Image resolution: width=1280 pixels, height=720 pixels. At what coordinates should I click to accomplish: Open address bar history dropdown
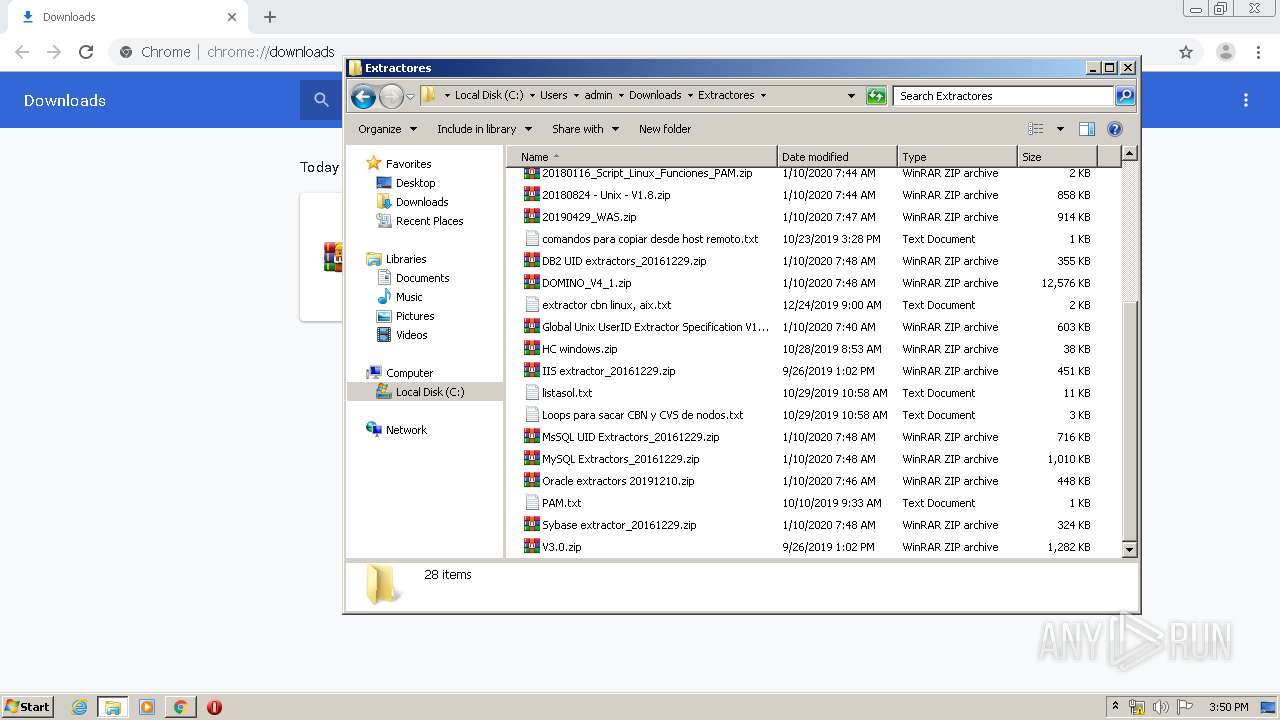[x=851, y=96]
